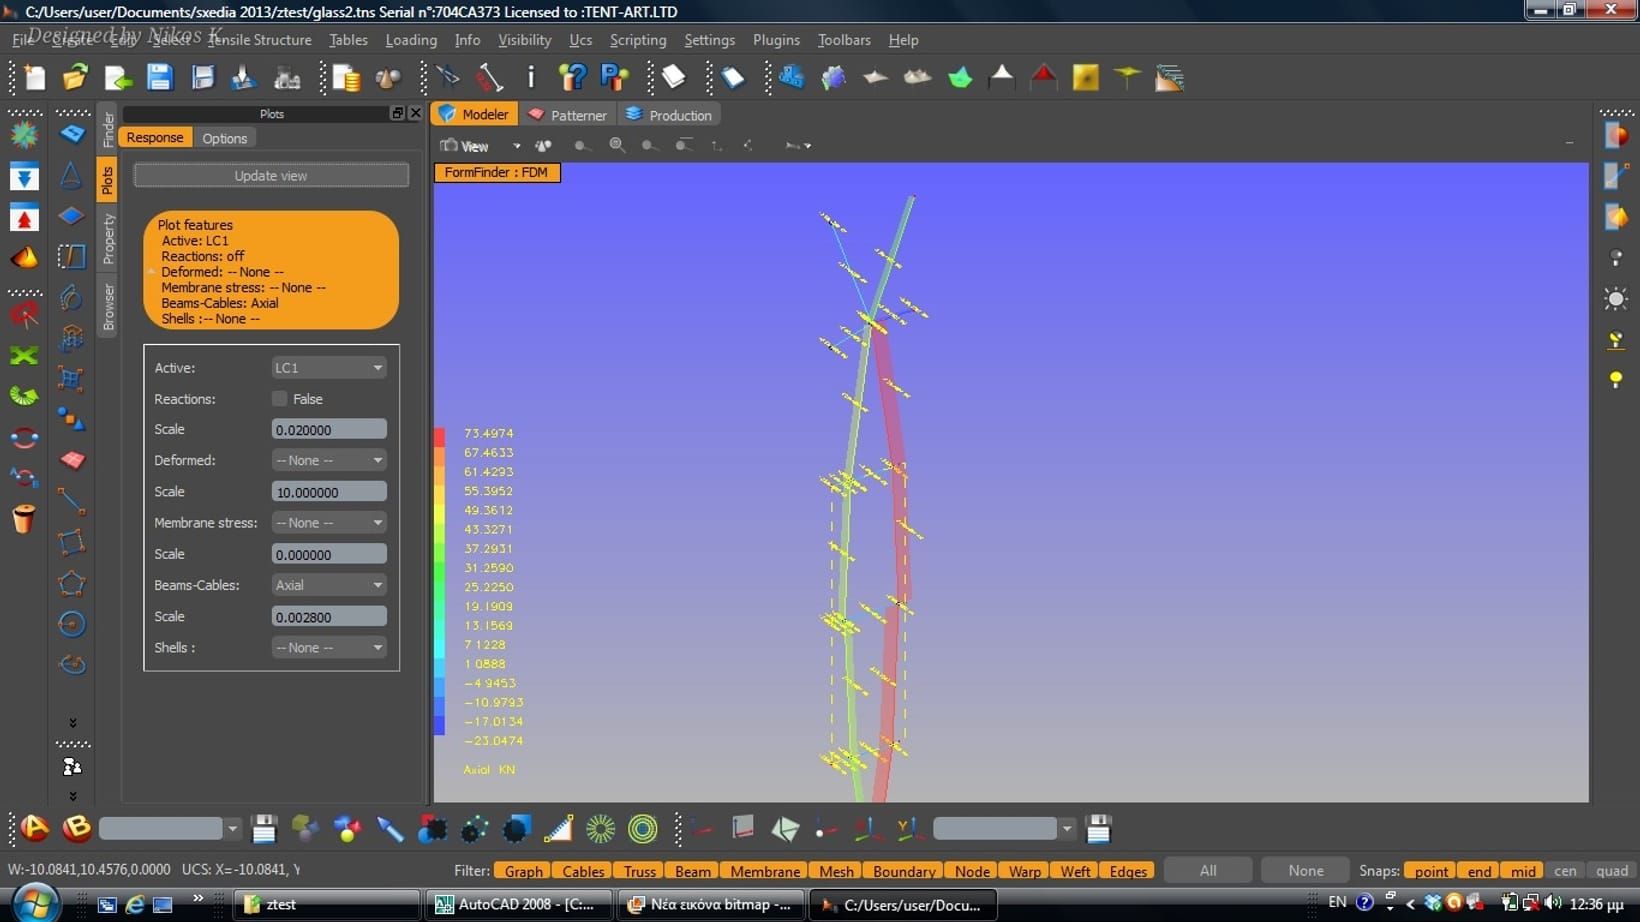Click the green concentric circles icon
The width and height of the screenshot is (1640, 922).
(x=643, y=828)
